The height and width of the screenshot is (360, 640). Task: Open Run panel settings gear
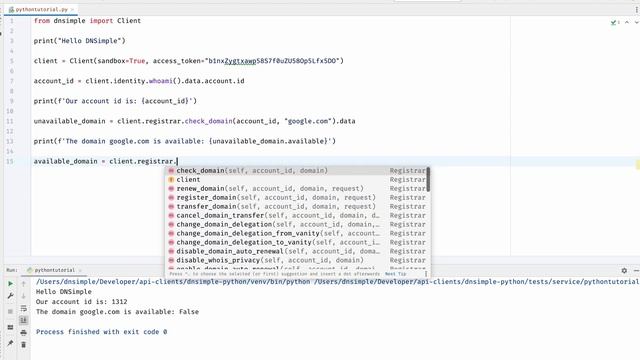[x=624, y=270]
